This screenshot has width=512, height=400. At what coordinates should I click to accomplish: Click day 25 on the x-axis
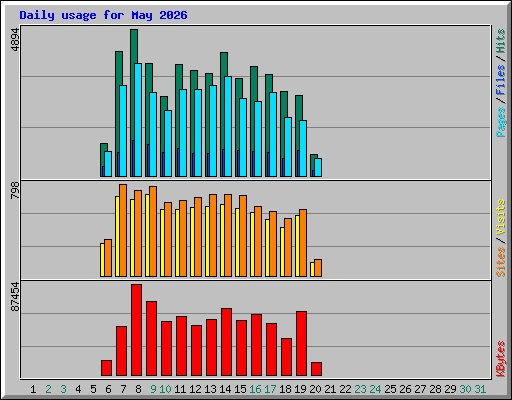(390, 389)
